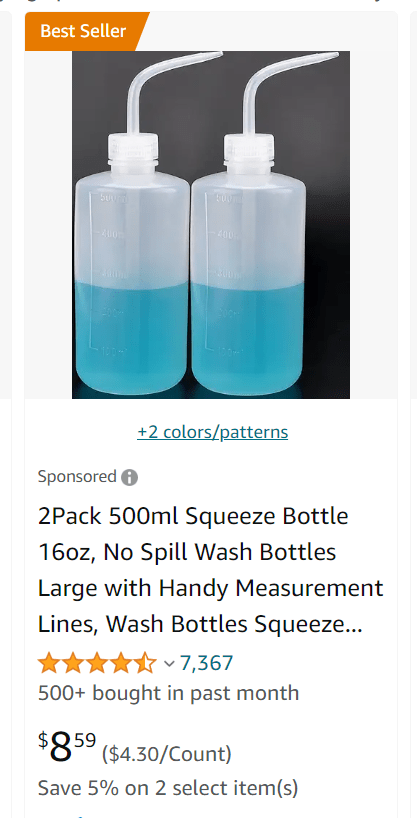Open the 2Pack 500ml Squeeze Bottle title
The height and width of the screenshot is (818, 417).
click(x=211, y=570)
